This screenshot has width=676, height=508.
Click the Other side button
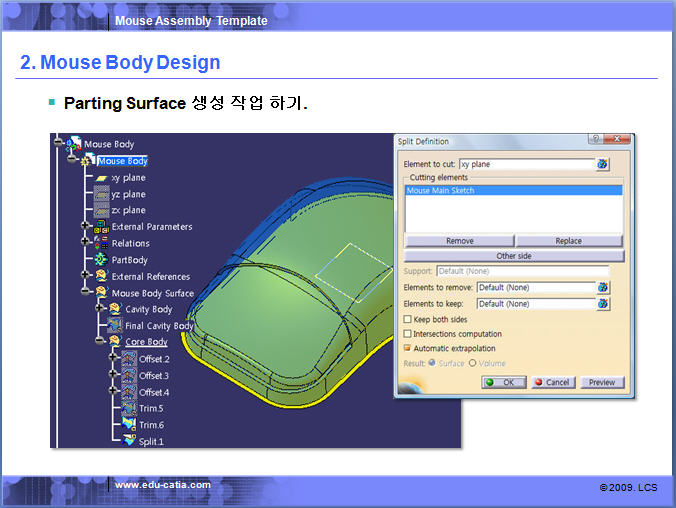512,256
